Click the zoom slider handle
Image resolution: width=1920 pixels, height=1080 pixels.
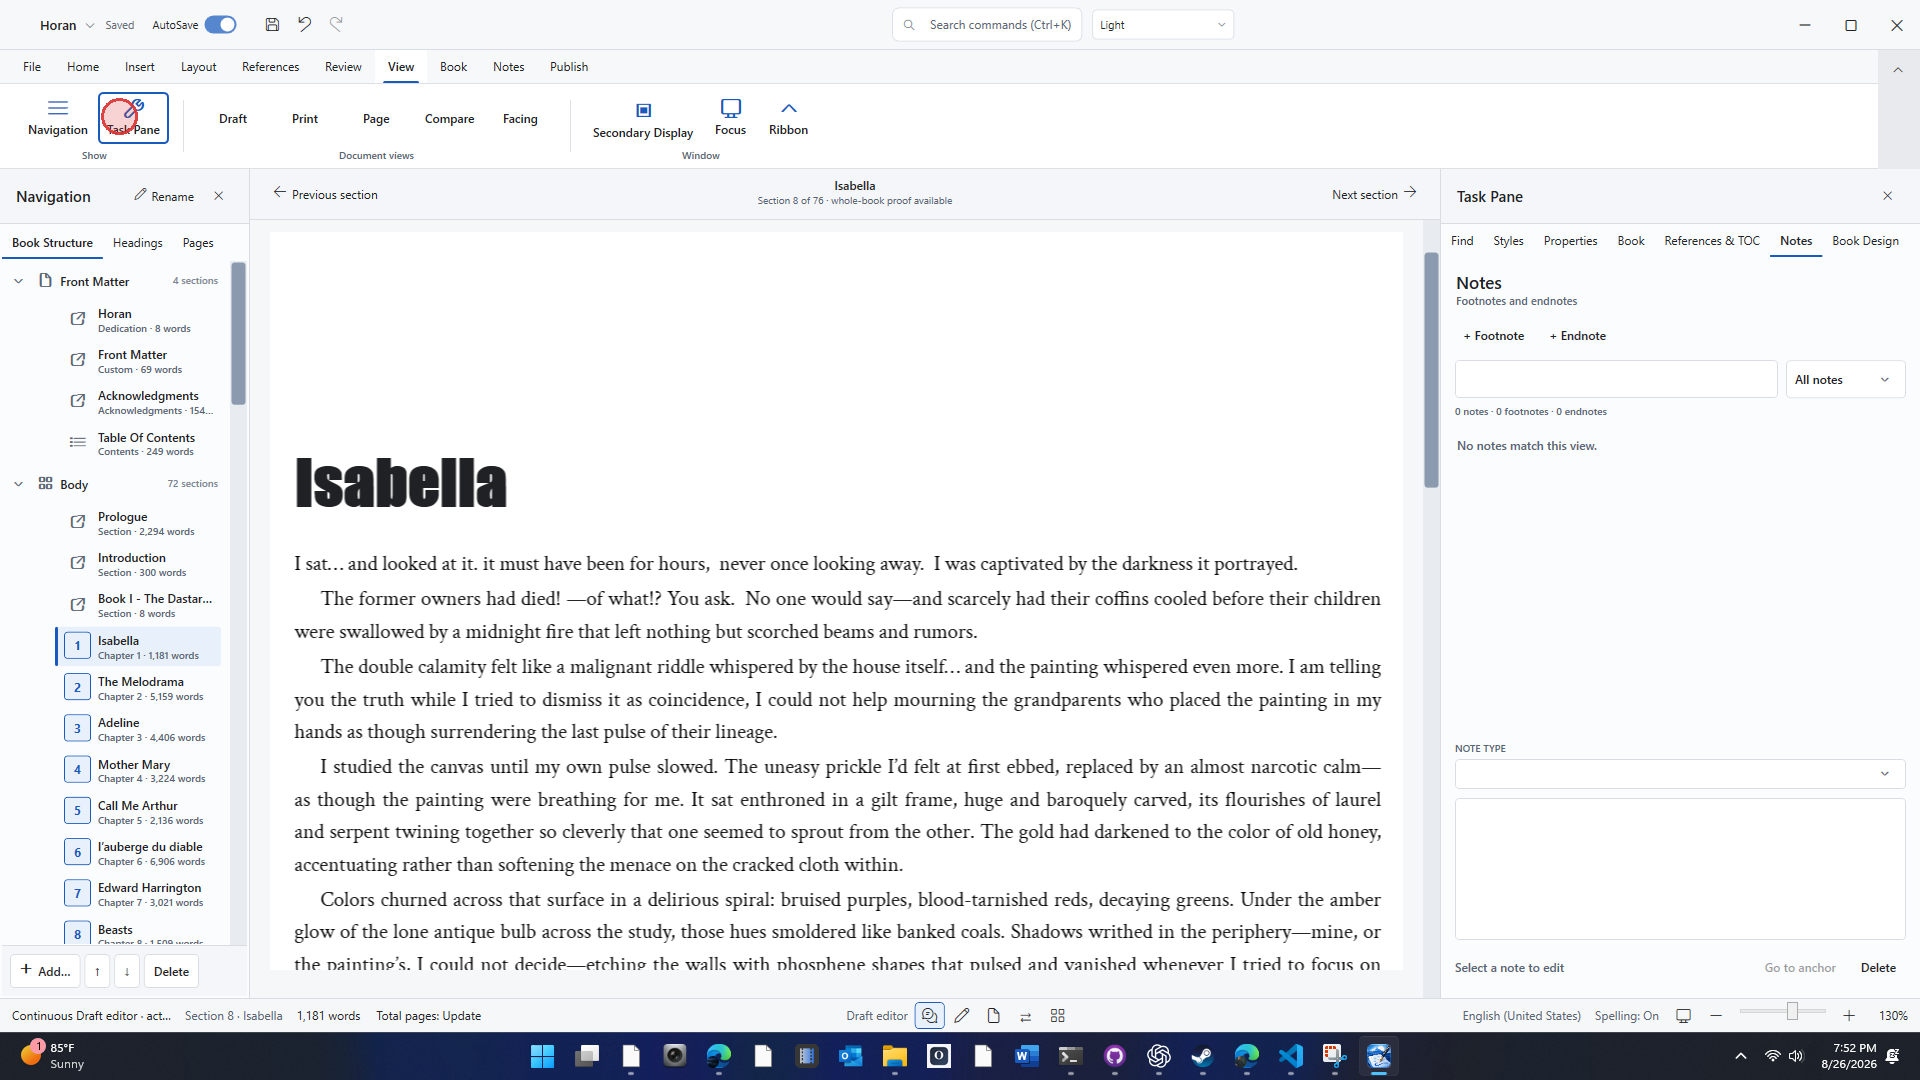(1792, 1012)
